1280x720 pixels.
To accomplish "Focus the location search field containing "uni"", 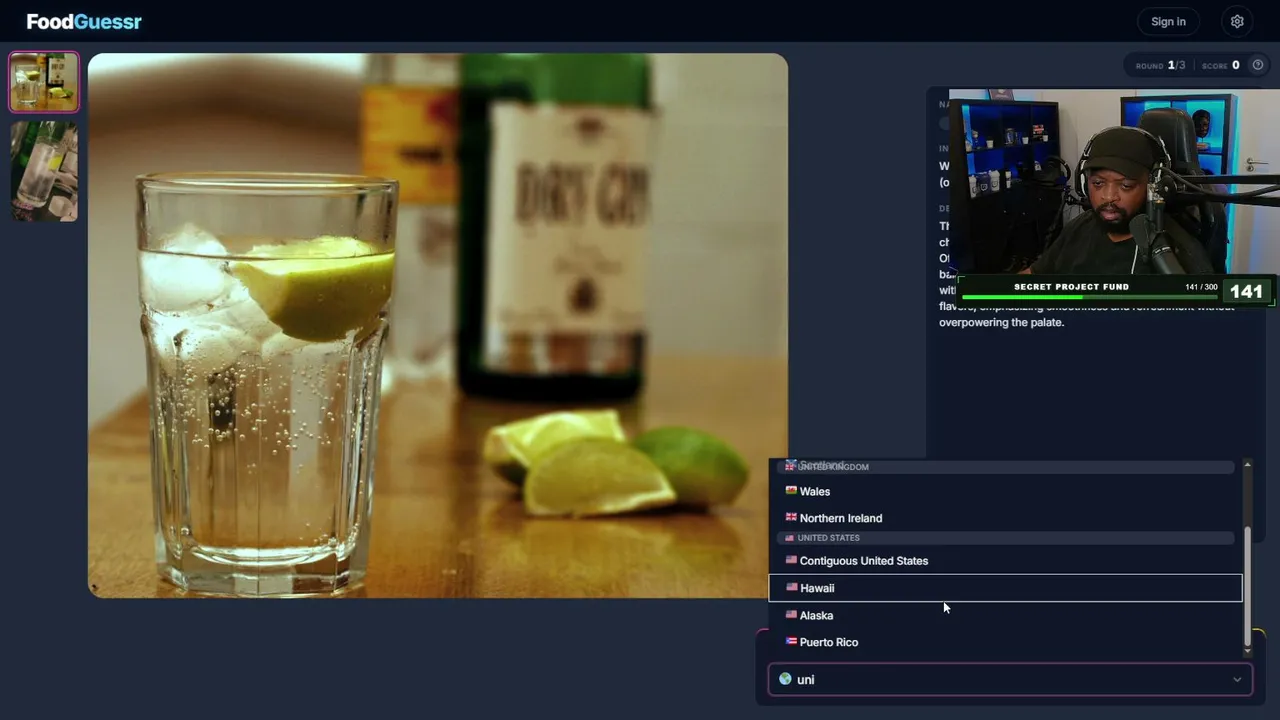I will 1010,679.
